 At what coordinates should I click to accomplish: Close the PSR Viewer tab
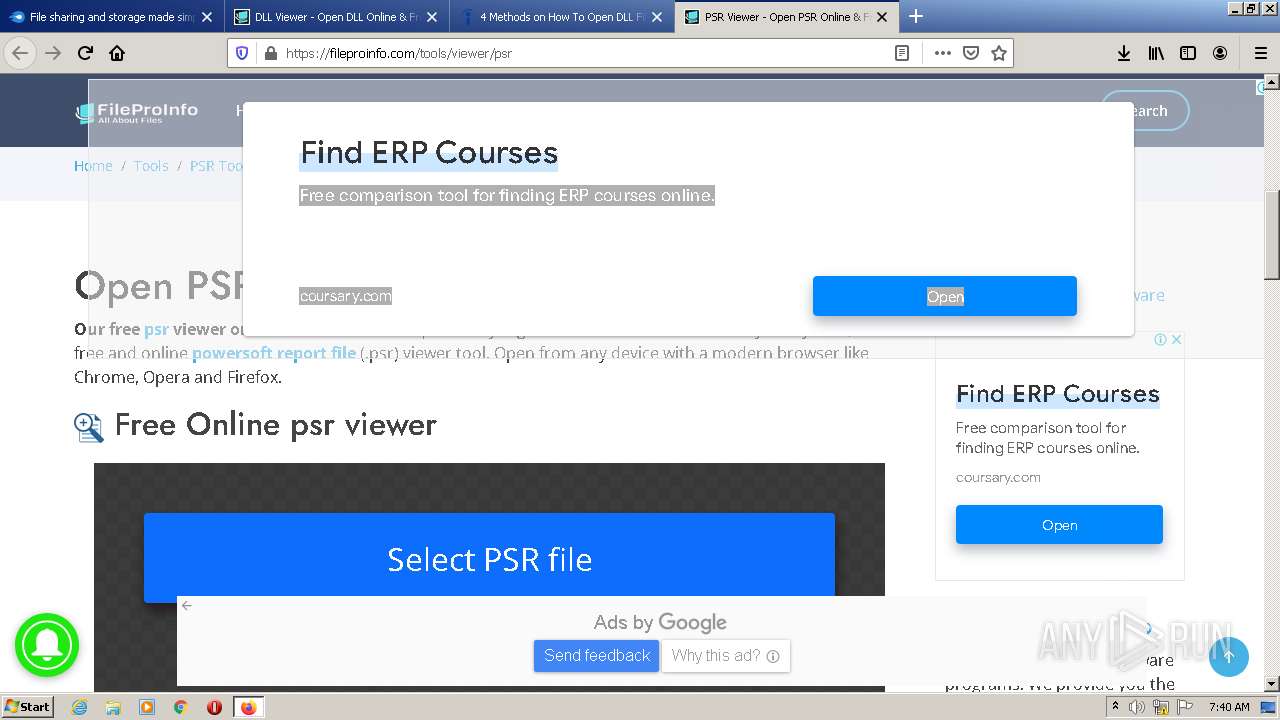(882, 17)
